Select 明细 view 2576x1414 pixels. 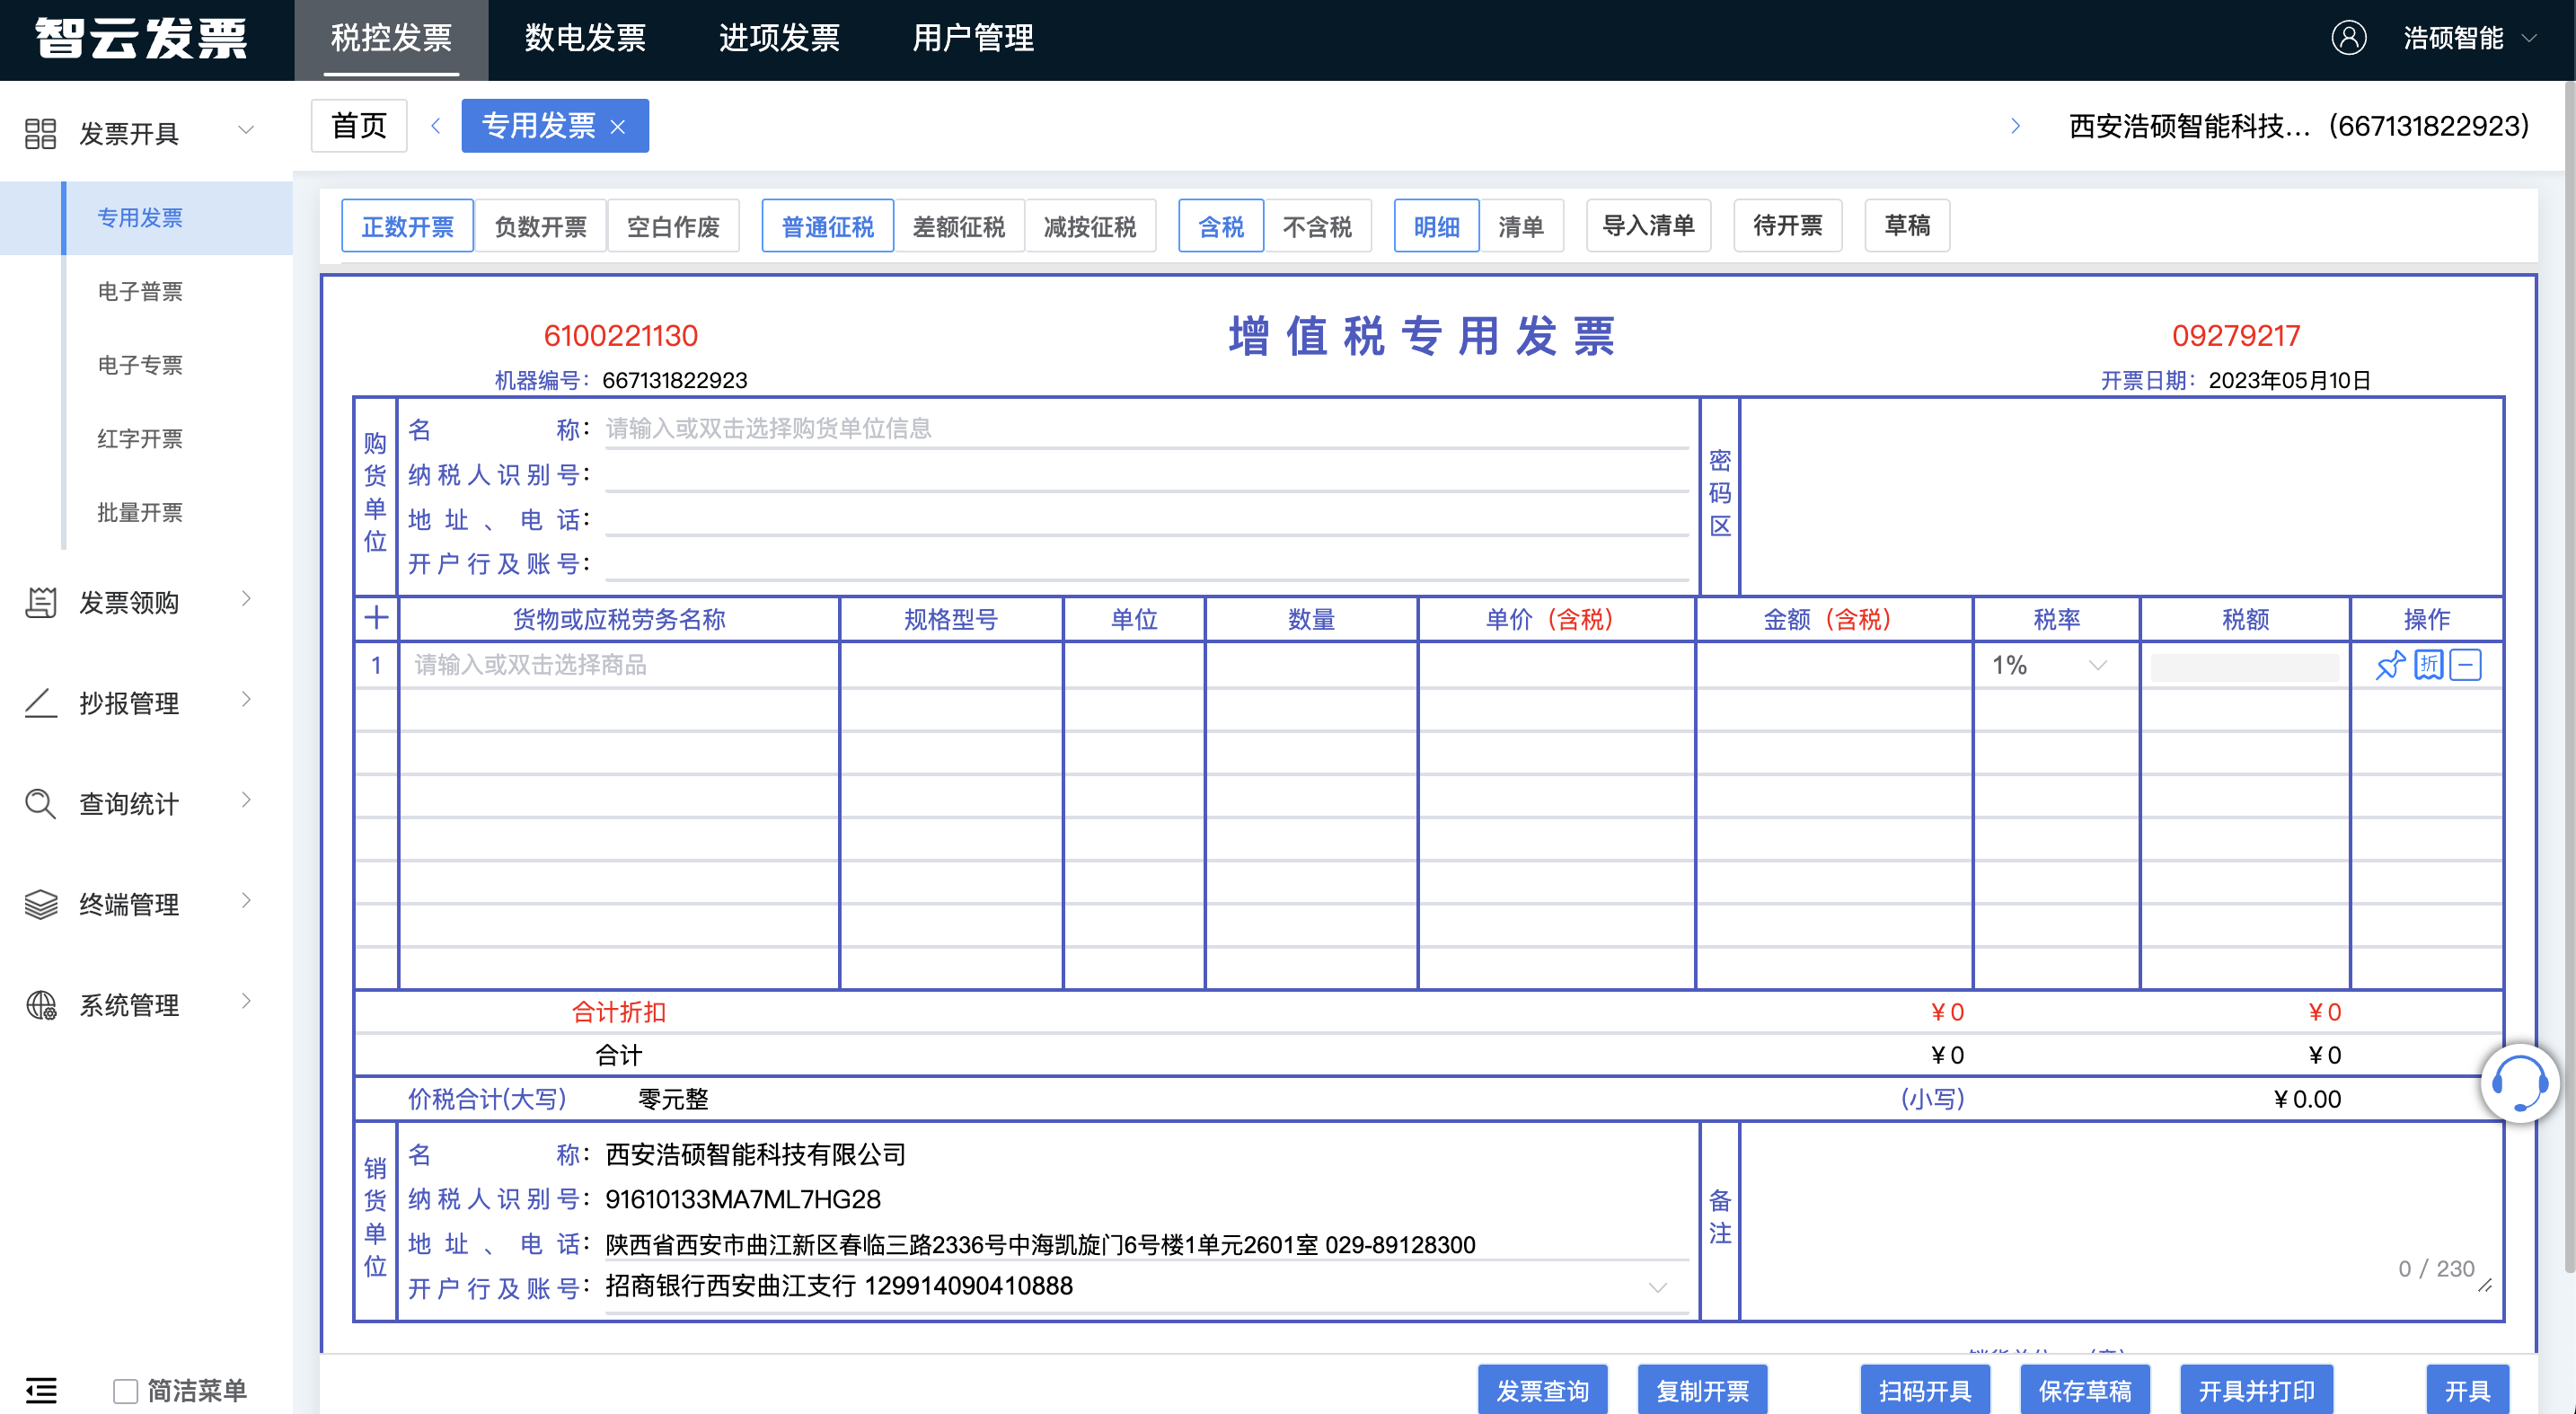click(x=1436, y=226)
